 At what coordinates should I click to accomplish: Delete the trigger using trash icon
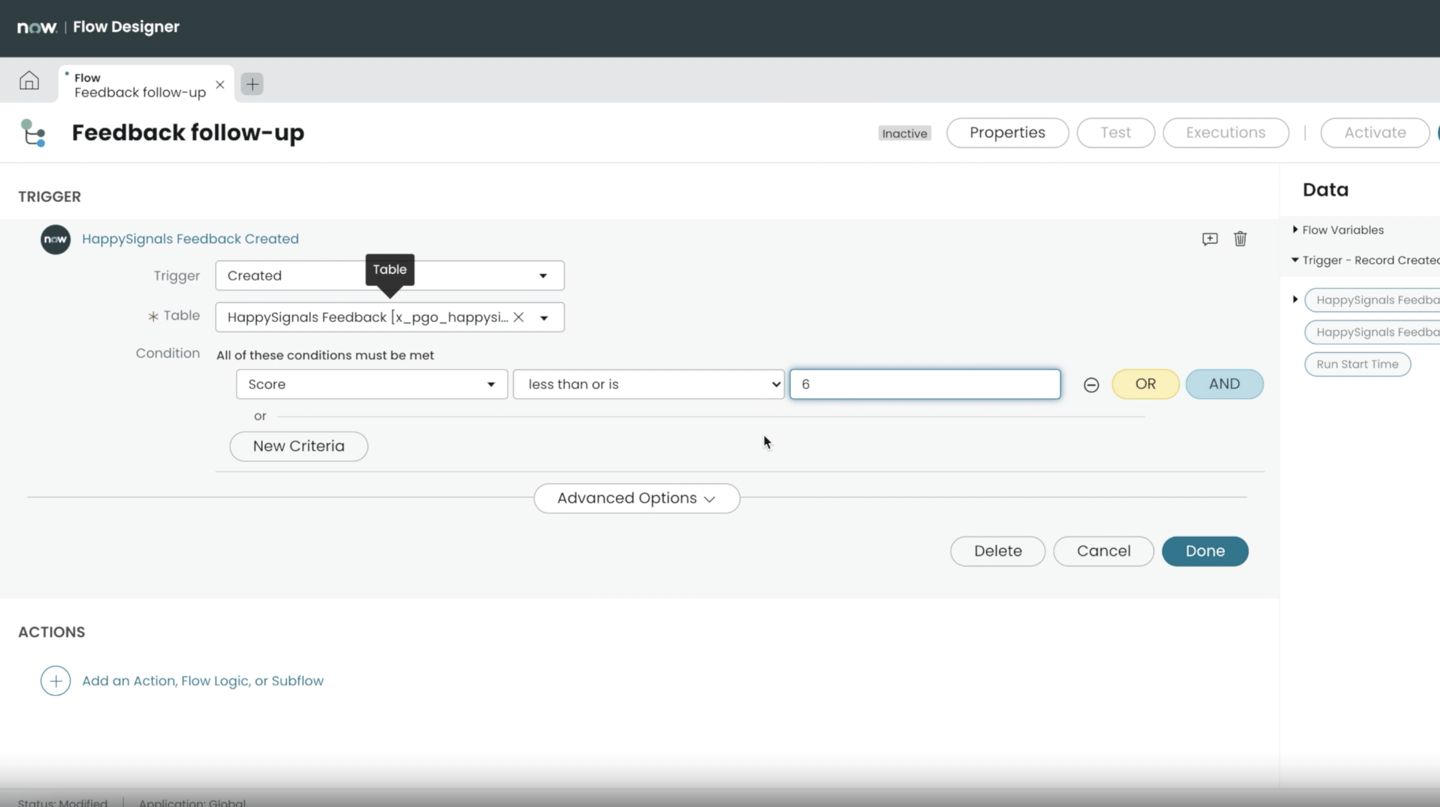coord(1240,239)
